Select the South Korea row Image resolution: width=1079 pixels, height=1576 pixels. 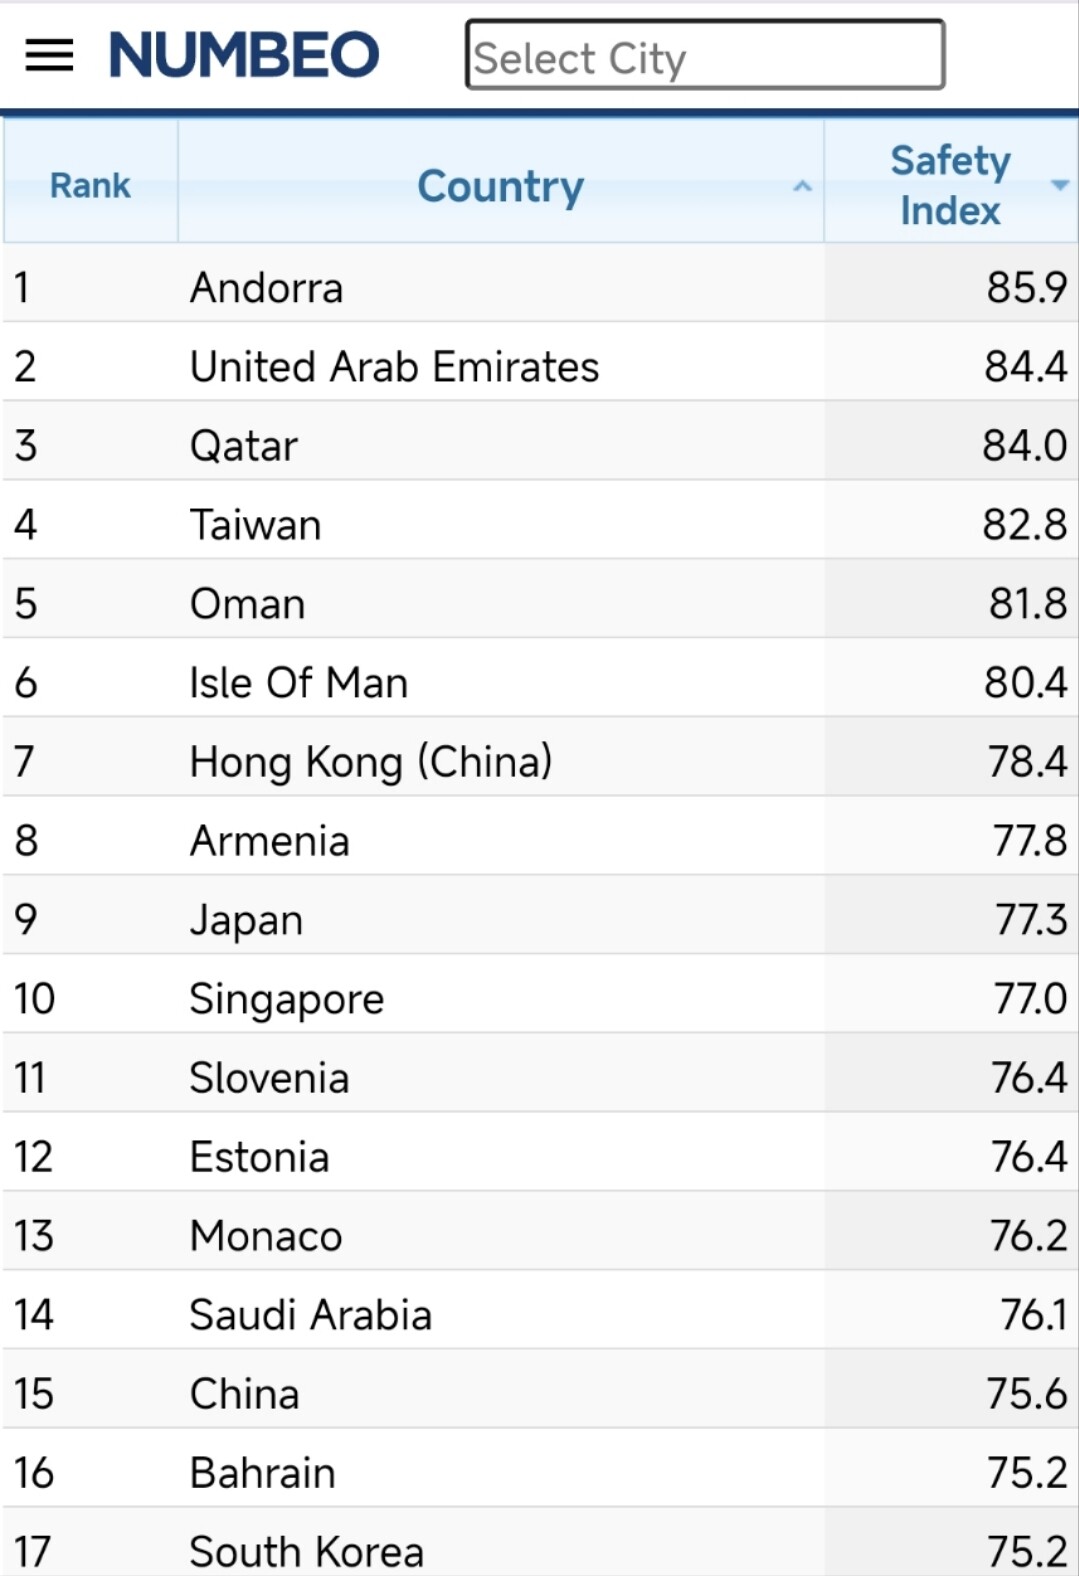pos(306,1551)
